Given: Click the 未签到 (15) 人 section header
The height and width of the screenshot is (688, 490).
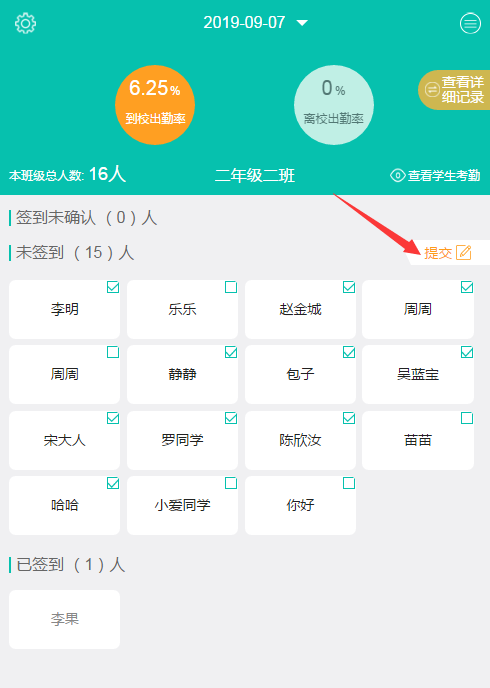Looking at the screenshot, I should [75, 252].
